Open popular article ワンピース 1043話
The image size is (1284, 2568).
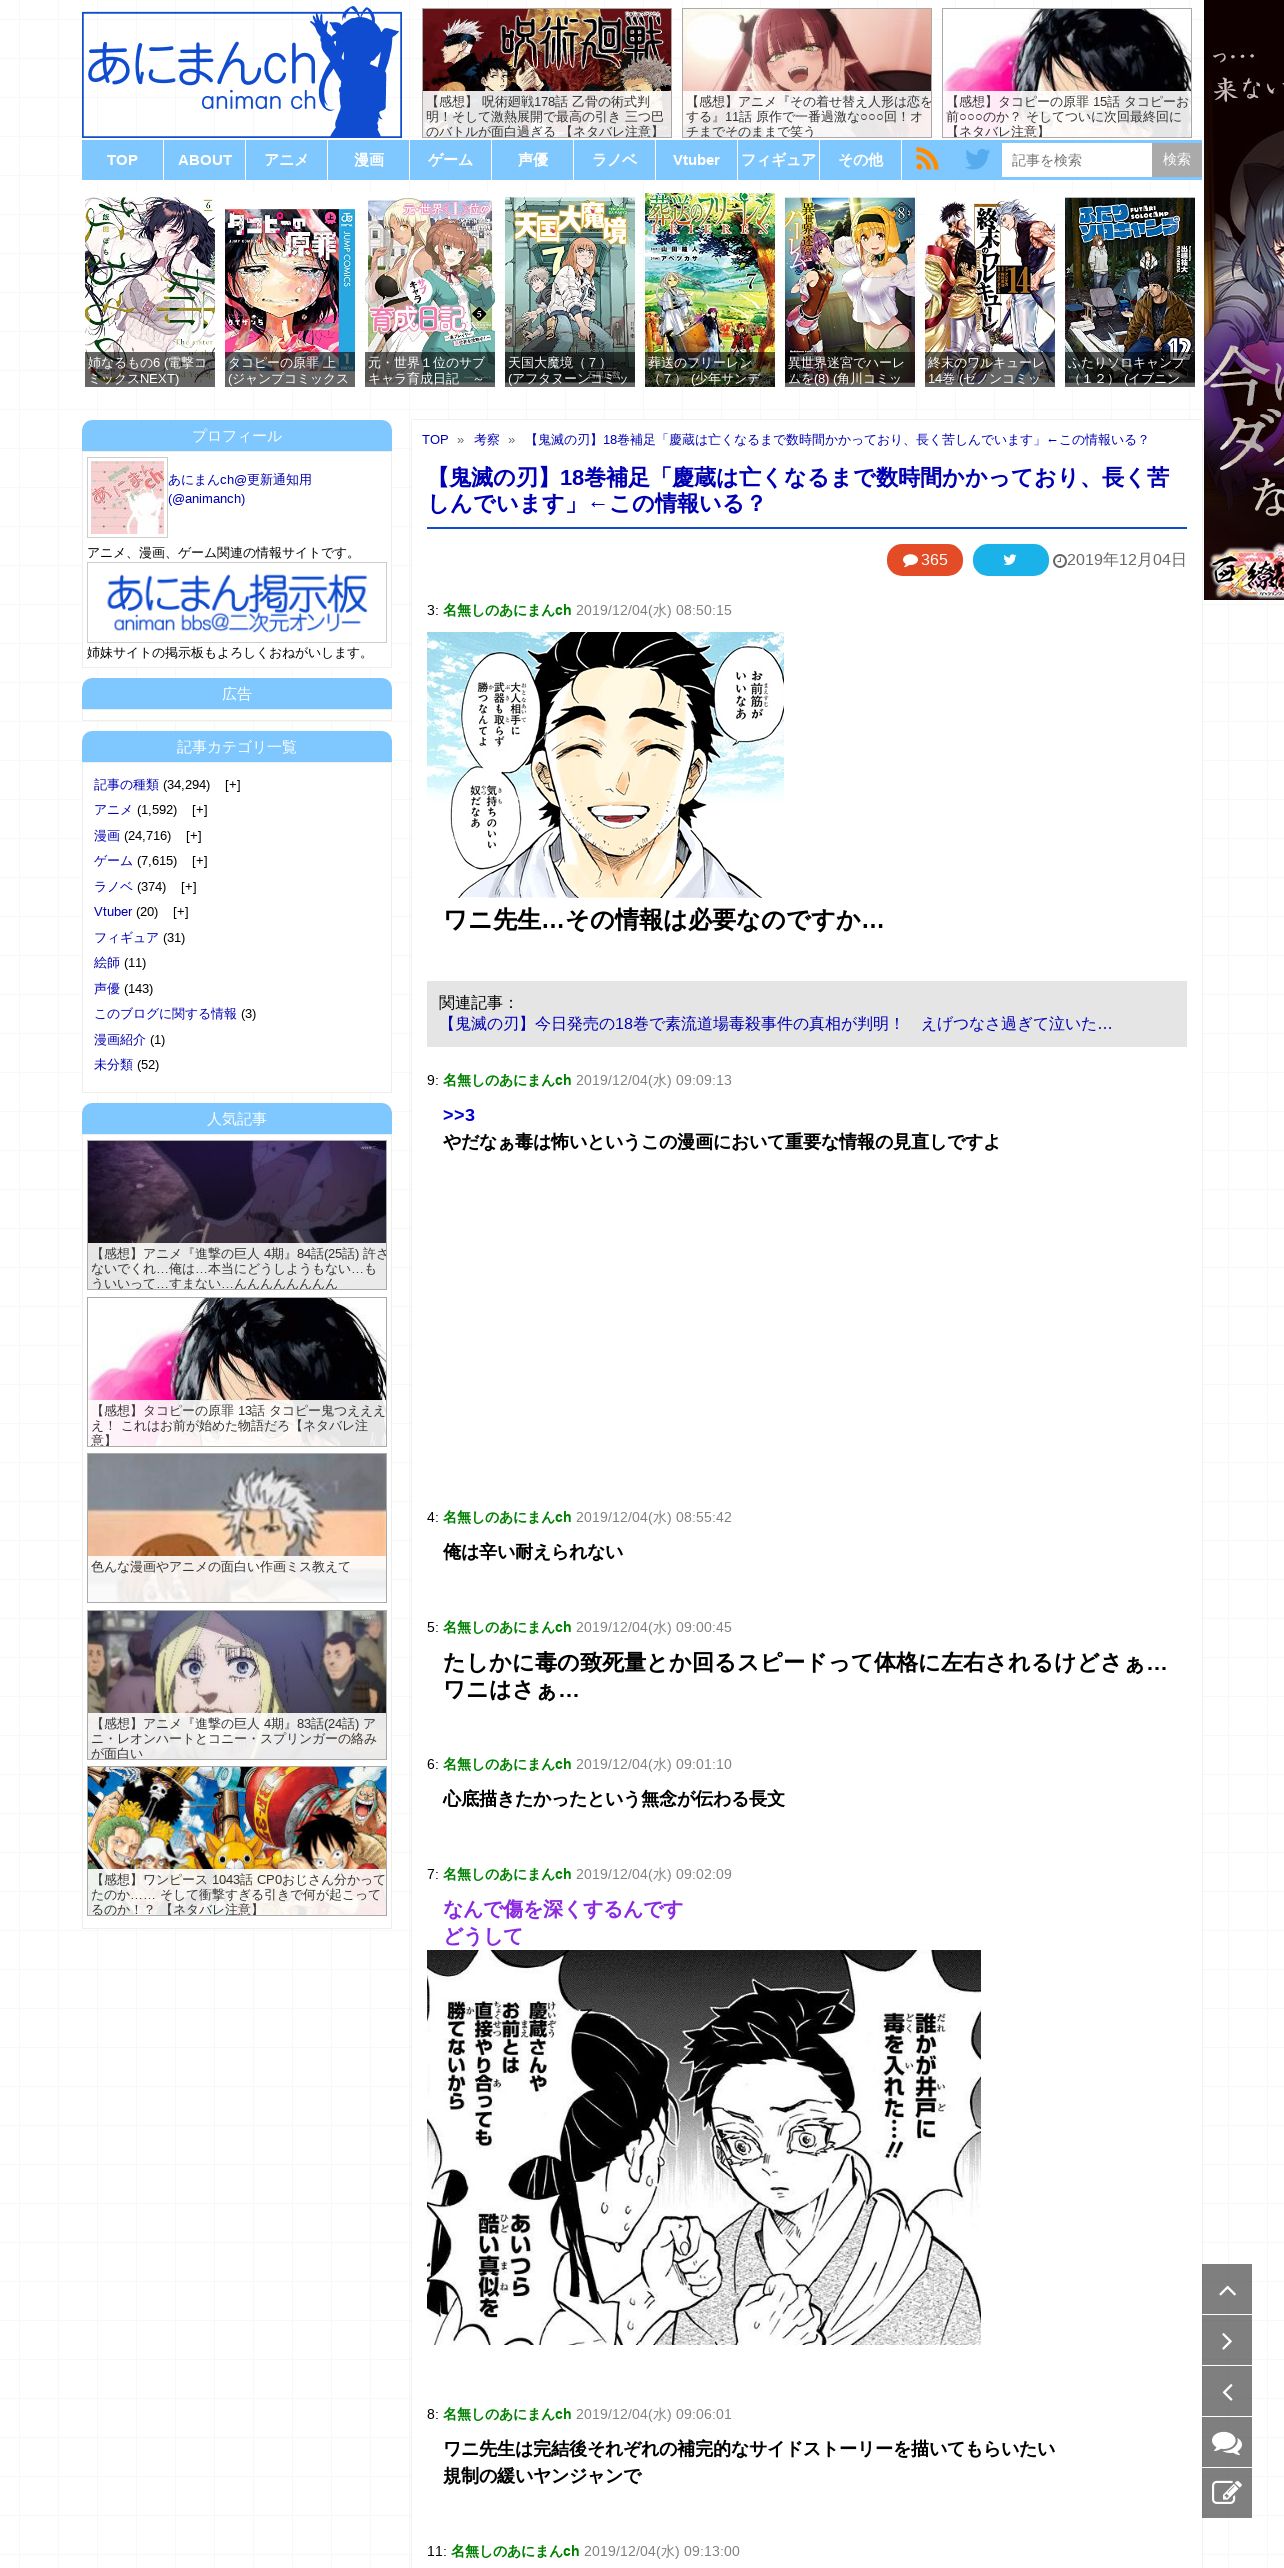coord(237,1841)
